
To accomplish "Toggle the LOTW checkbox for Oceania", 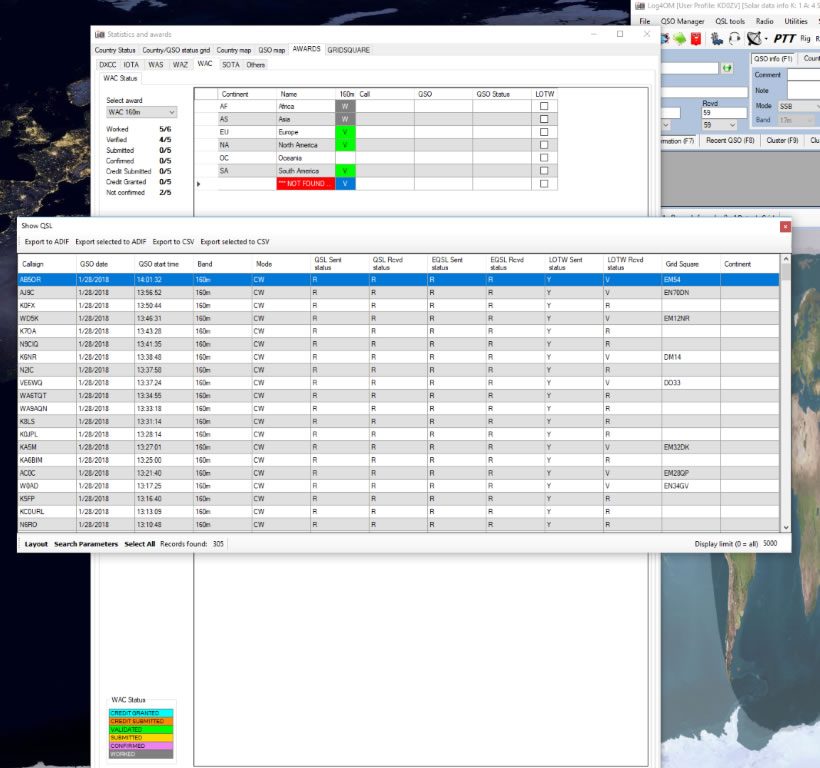I will (x=544, y=158).
